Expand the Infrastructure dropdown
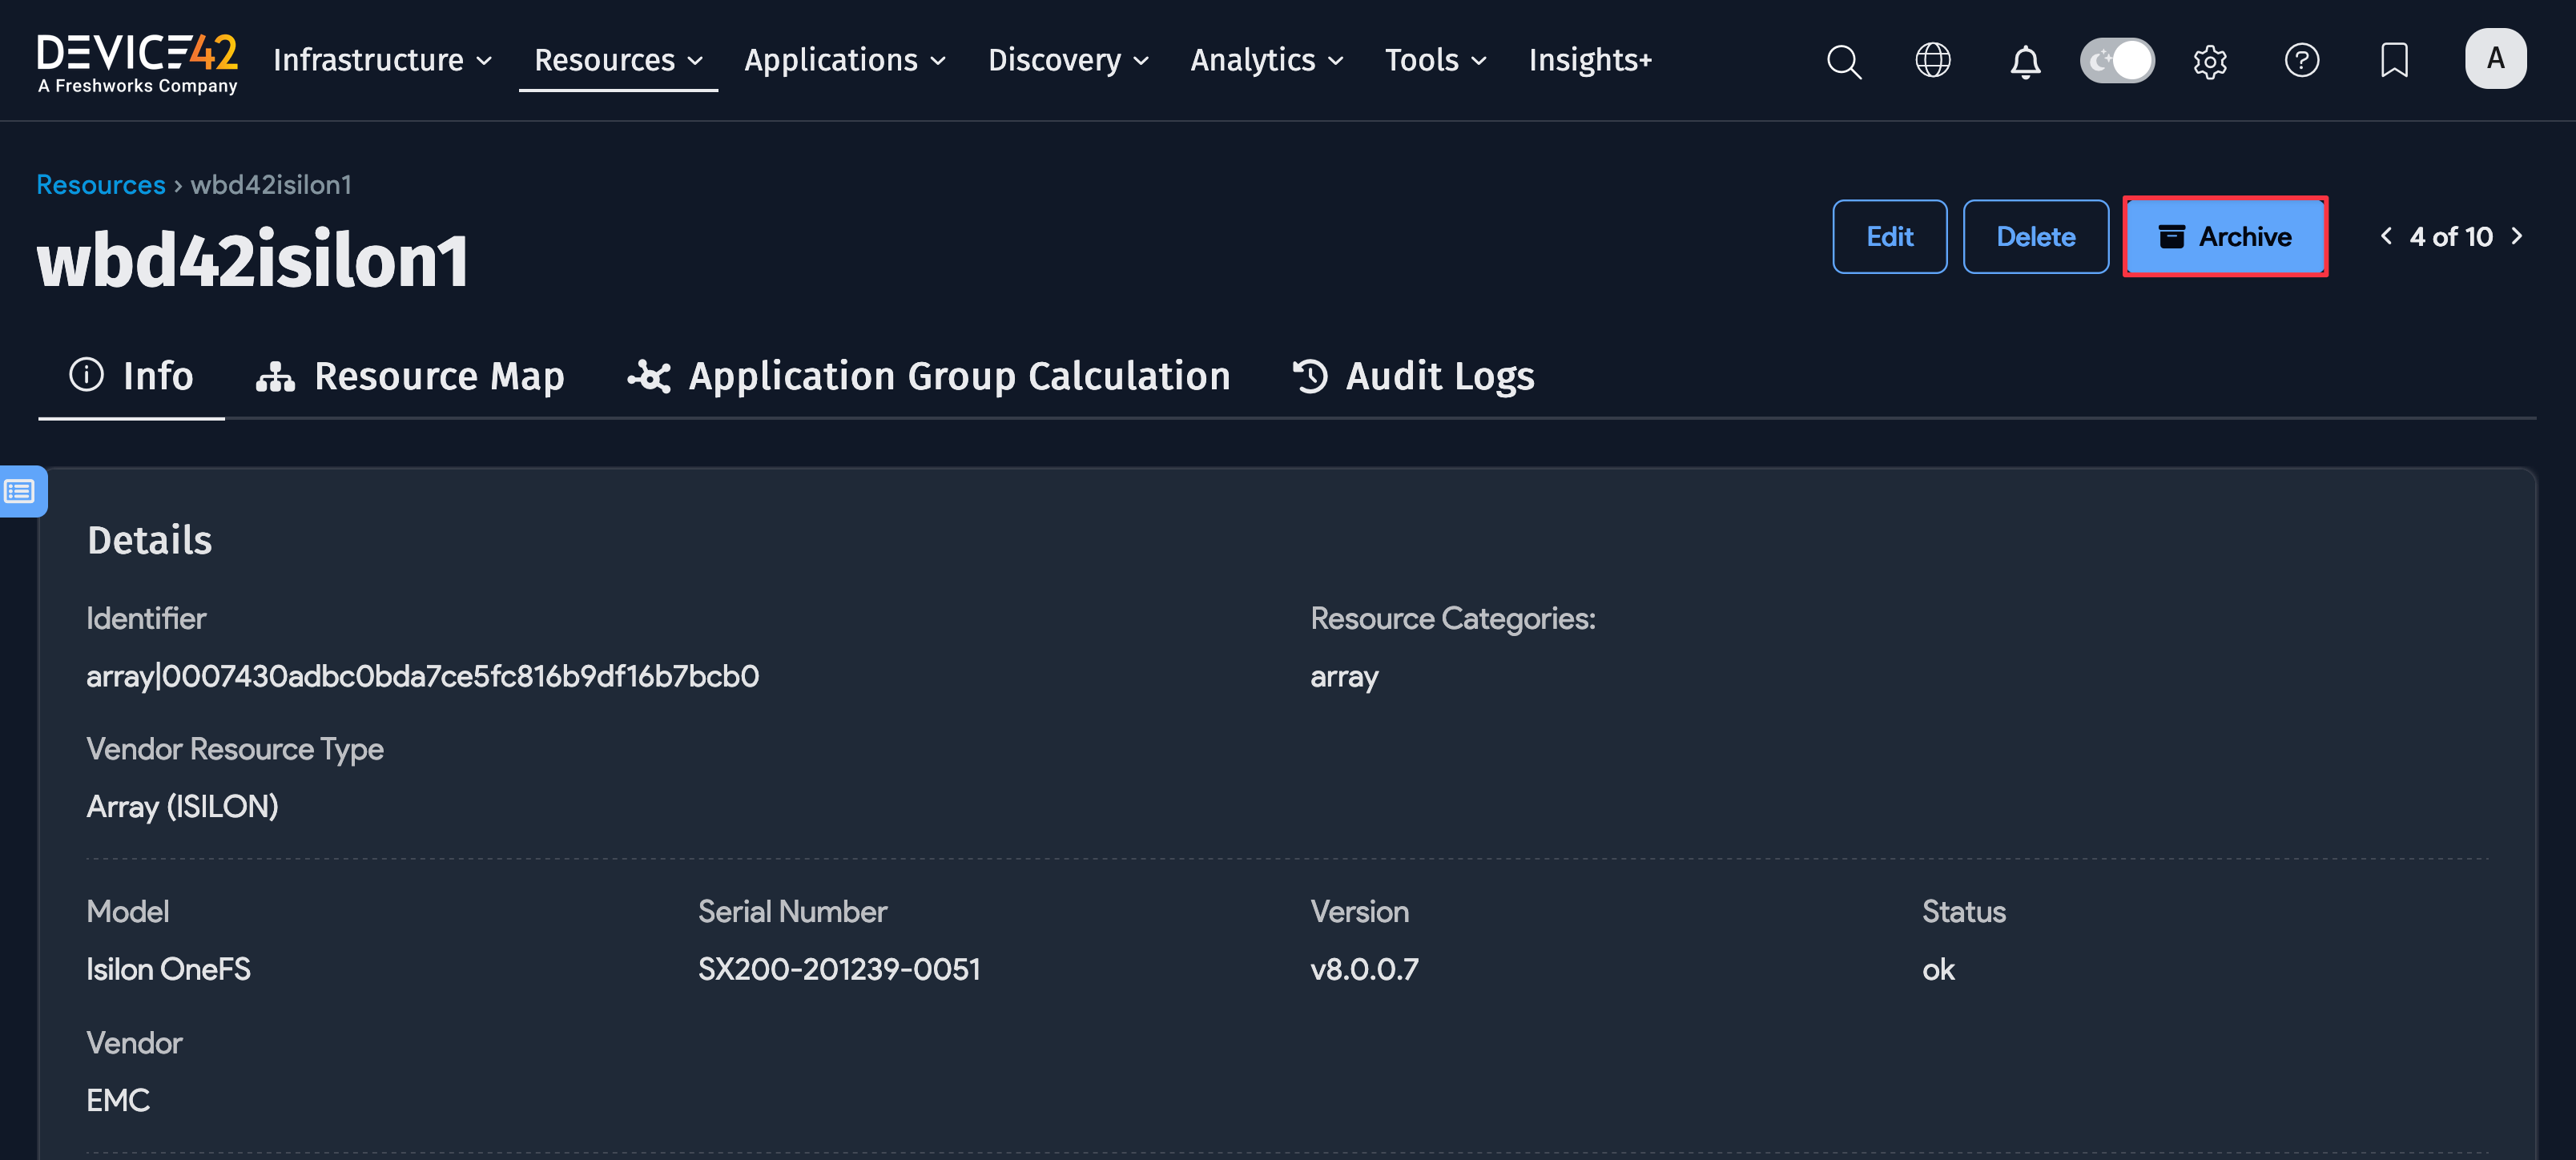2576x1160 pixels. (381, 60)
